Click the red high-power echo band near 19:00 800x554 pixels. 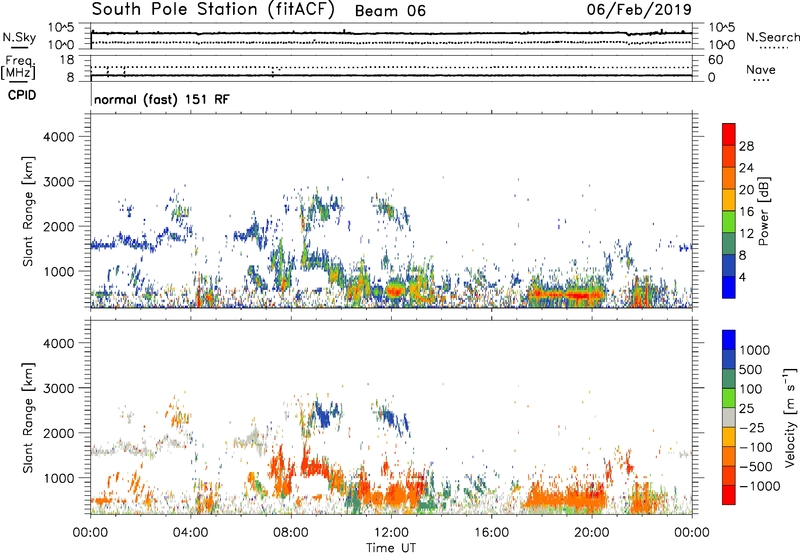566,294
